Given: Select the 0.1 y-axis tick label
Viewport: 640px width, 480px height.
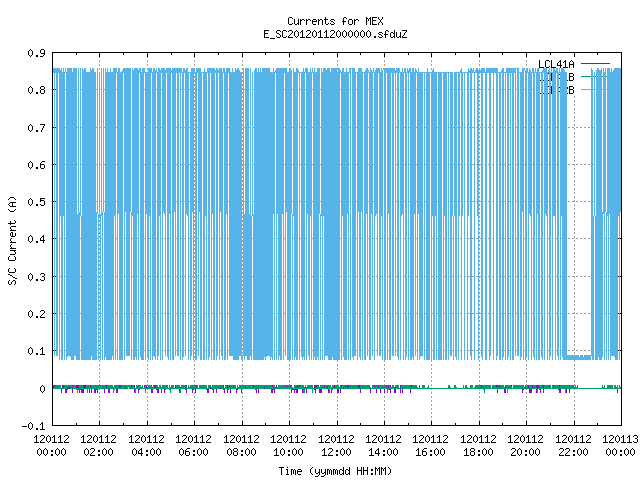Looking at the screenshot, I should pos(36,351).
